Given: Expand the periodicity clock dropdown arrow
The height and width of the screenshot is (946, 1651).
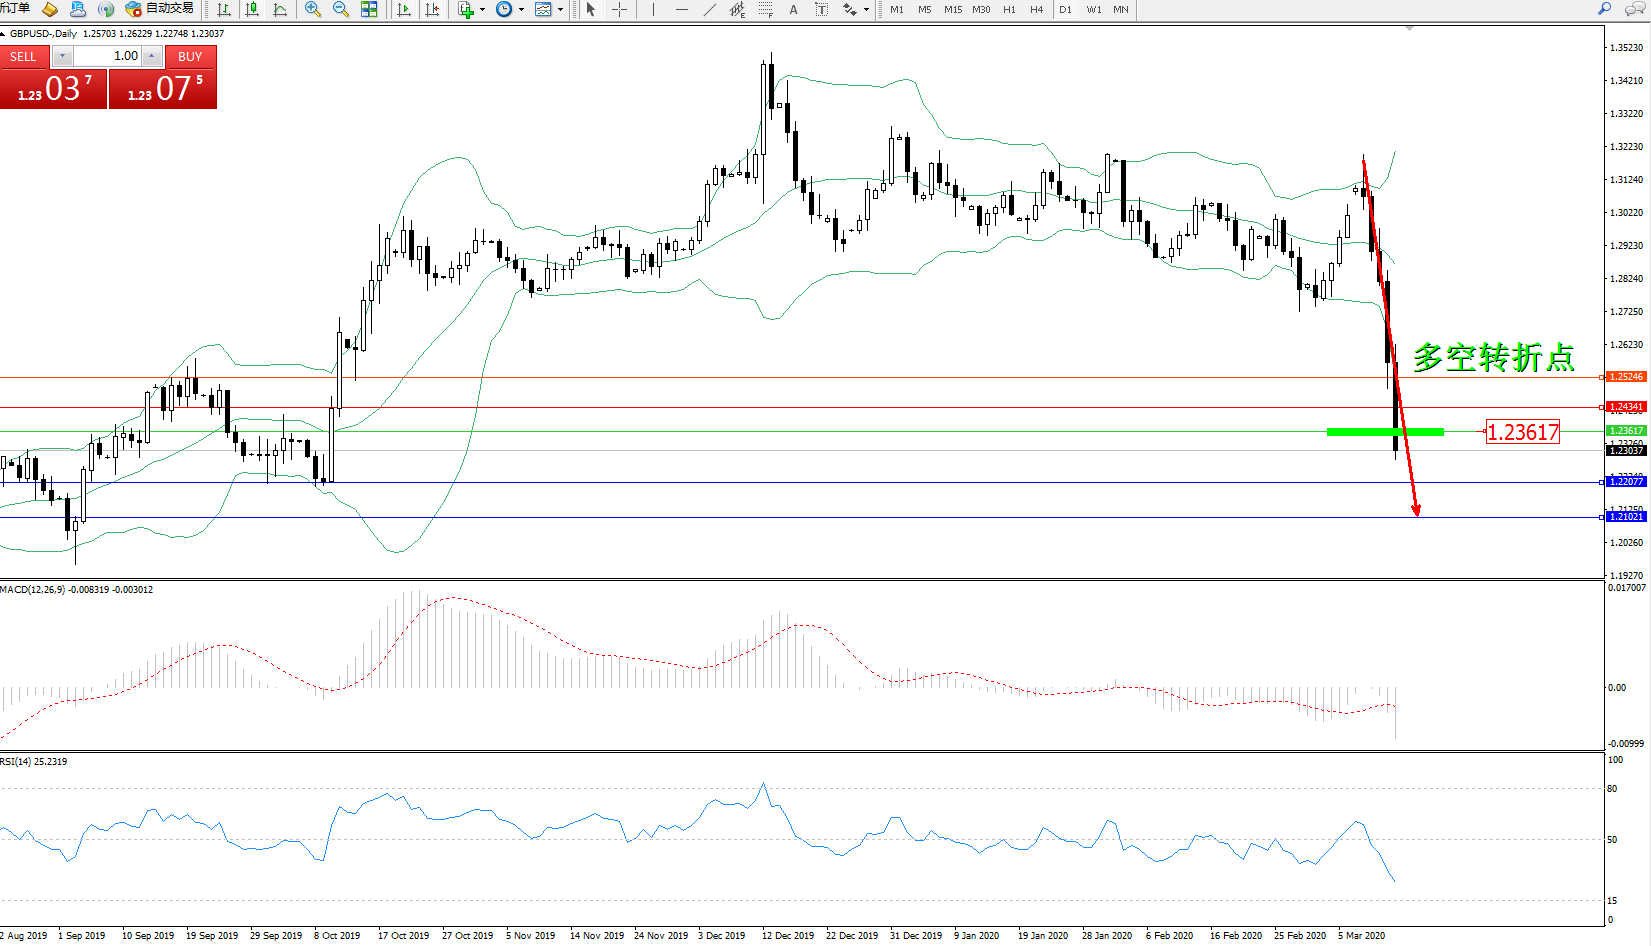Looking at the screenshot, I should [x=521, y=10].
